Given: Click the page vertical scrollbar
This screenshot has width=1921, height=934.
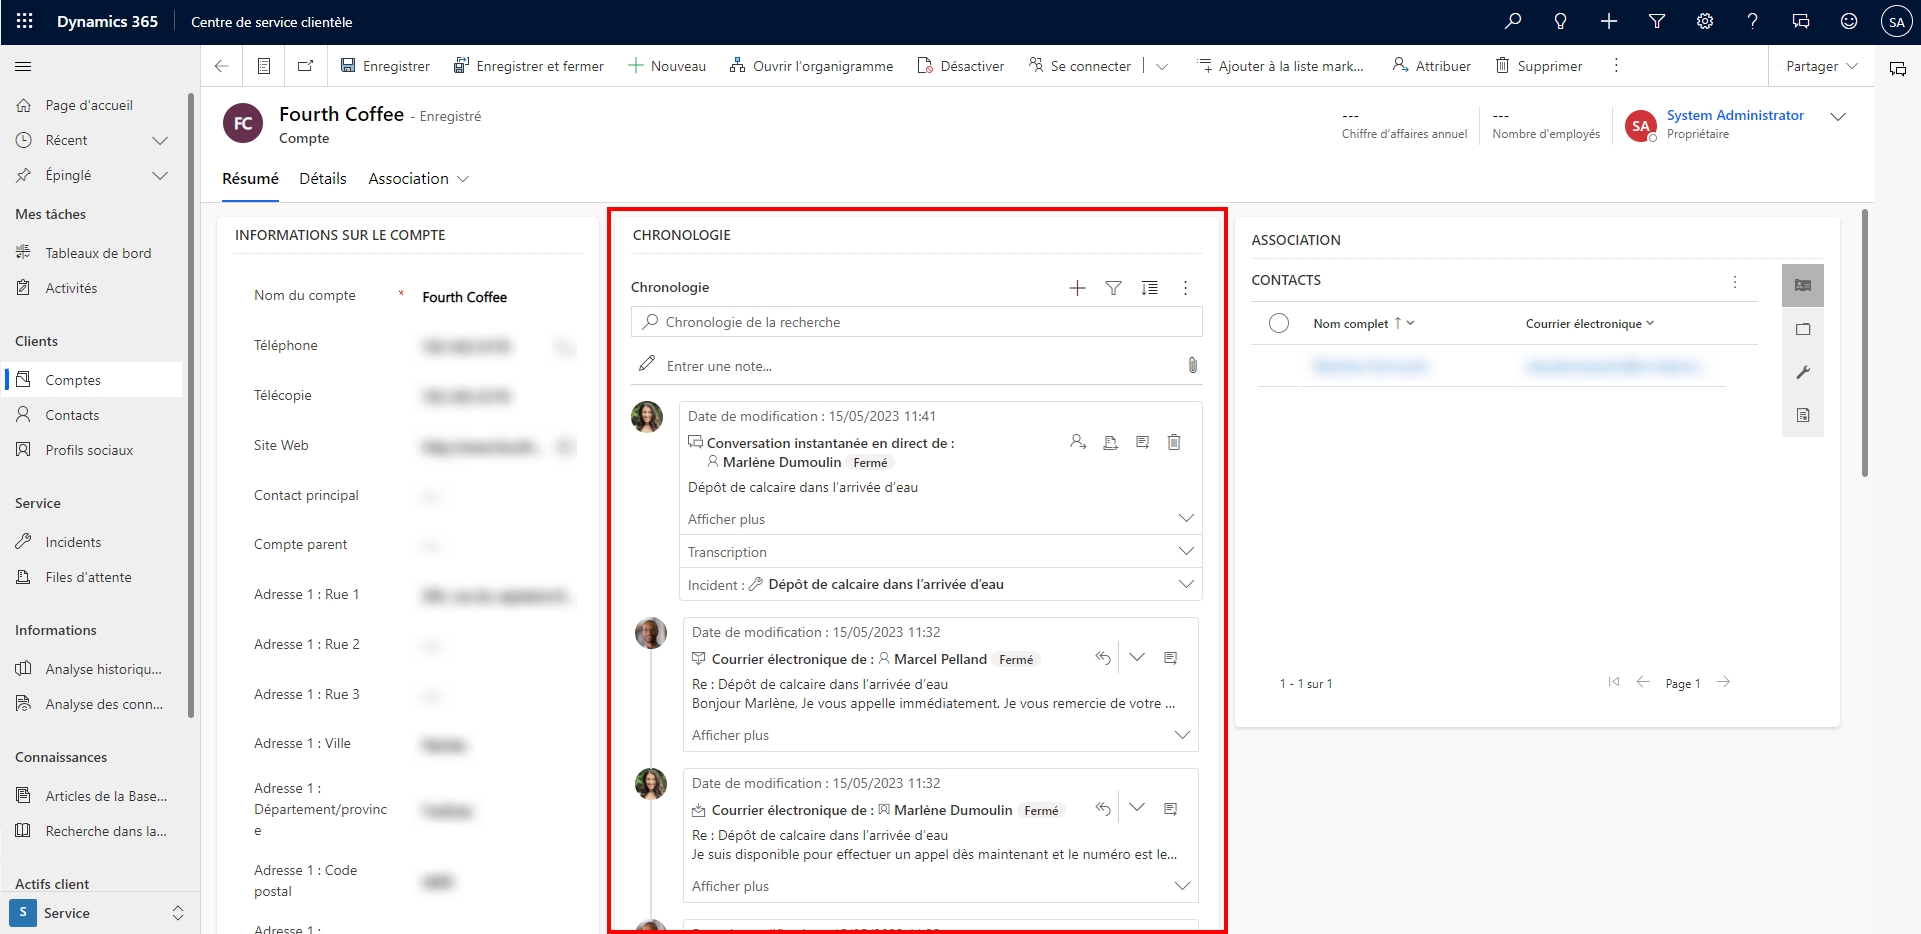Looking at the screenshot, I should coord(1865,343).
